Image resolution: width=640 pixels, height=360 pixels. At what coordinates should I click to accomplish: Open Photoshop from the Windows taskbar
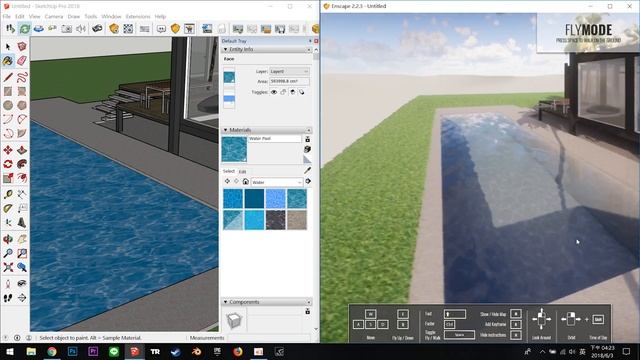click(73, 351)
